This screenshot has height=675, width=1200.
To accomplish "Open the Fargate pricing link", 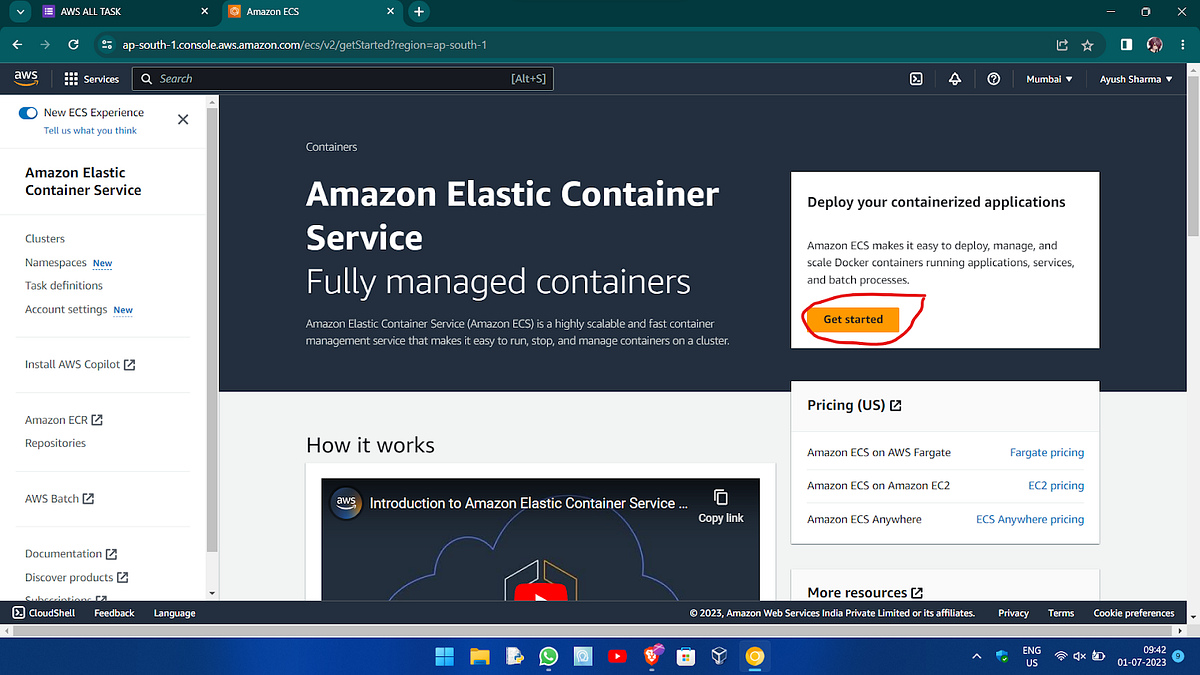I will [1046, 452].
